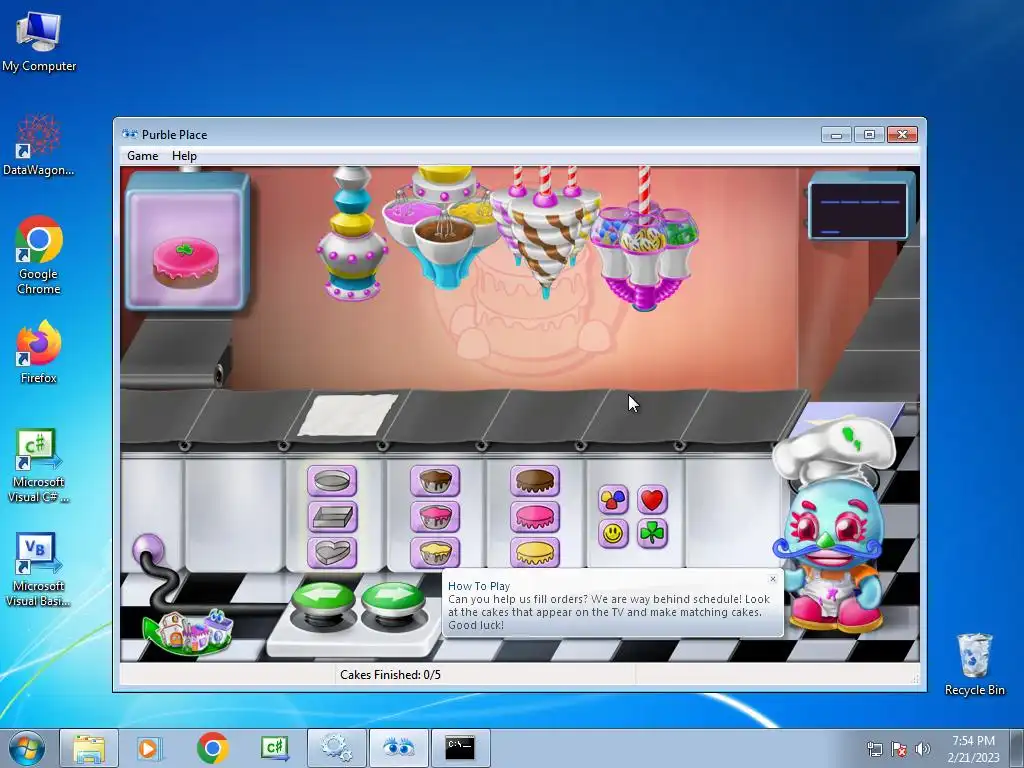This screenshot has height=768, width=1024.
Task: Click Cakes Finished: 0/5 status text
Action: (391, 675)
